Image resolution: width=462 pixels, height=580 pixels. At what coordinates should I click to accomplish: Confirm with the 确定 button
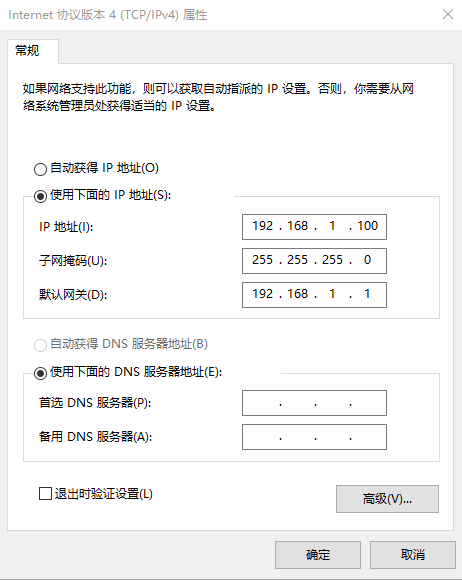pyautogui.click(x=318, y=555)
